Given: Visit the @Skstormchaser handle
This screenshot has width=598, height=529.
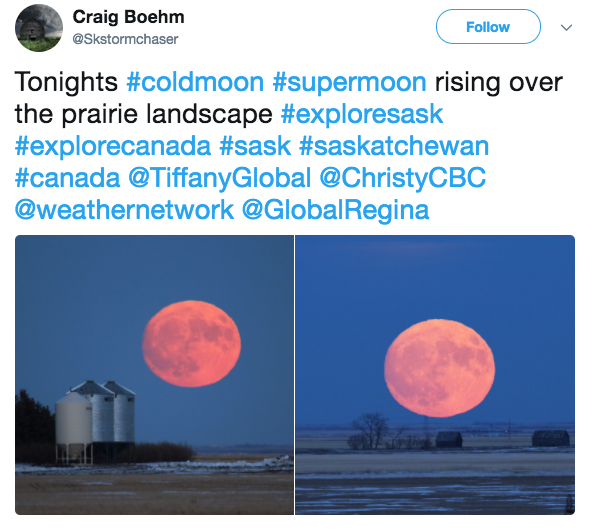Looking at the screenshot, I should (125, 39).
